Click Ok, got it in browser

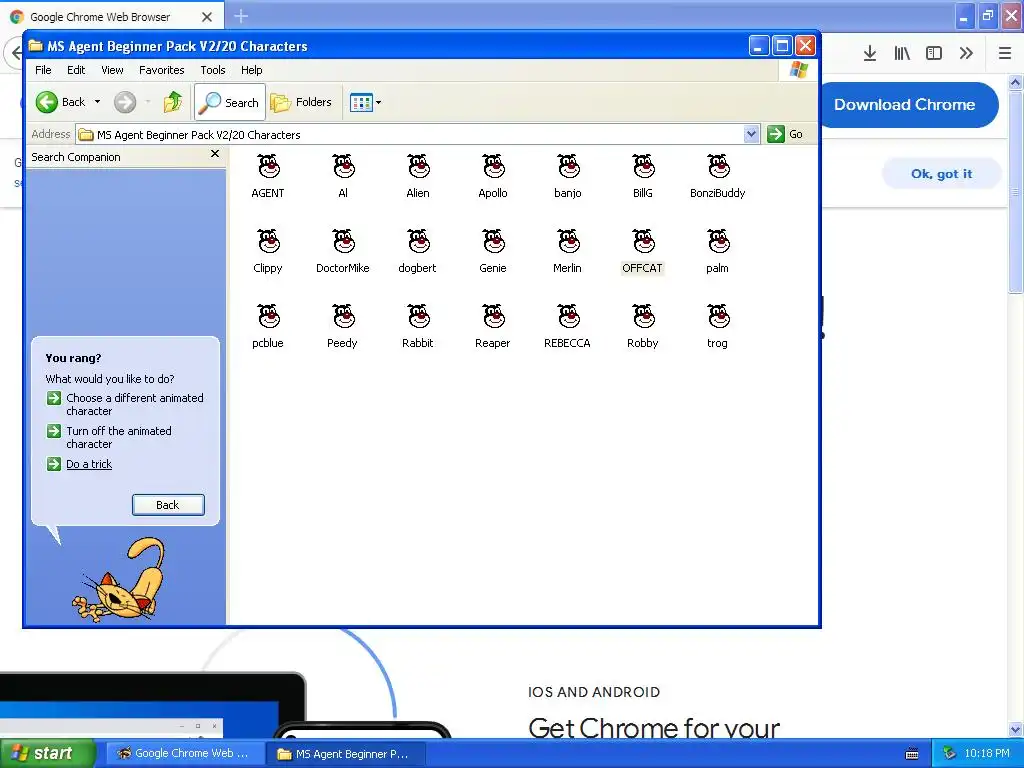(941, 174)
